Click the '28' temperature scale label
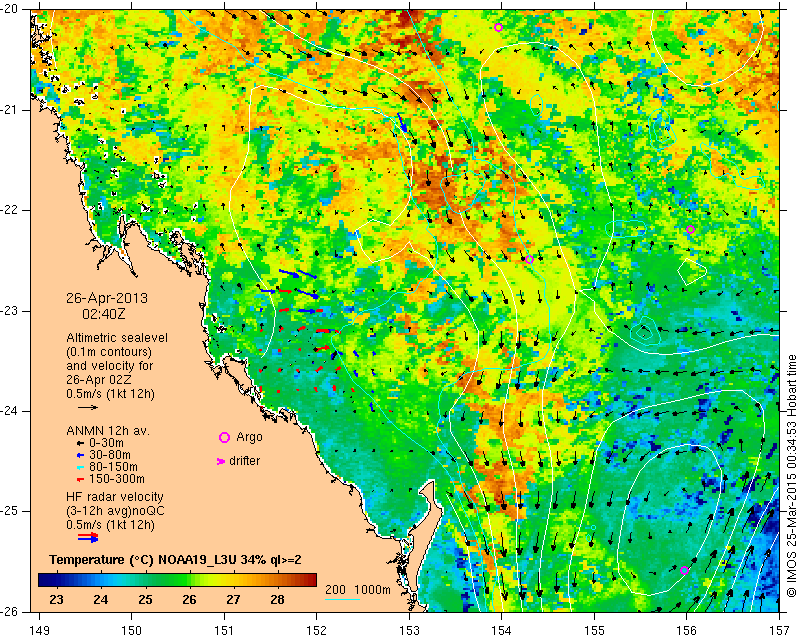 coord(277,599)
